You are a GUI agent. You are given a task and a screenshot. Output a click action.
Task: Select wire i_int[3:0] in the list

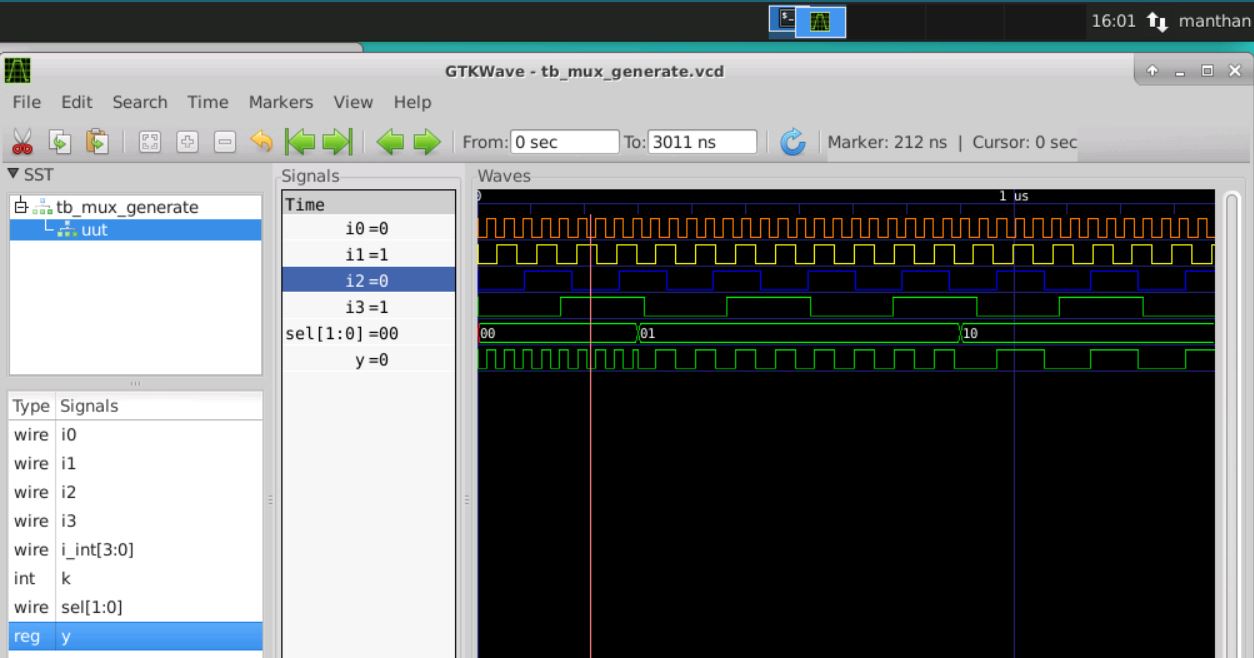136,549
